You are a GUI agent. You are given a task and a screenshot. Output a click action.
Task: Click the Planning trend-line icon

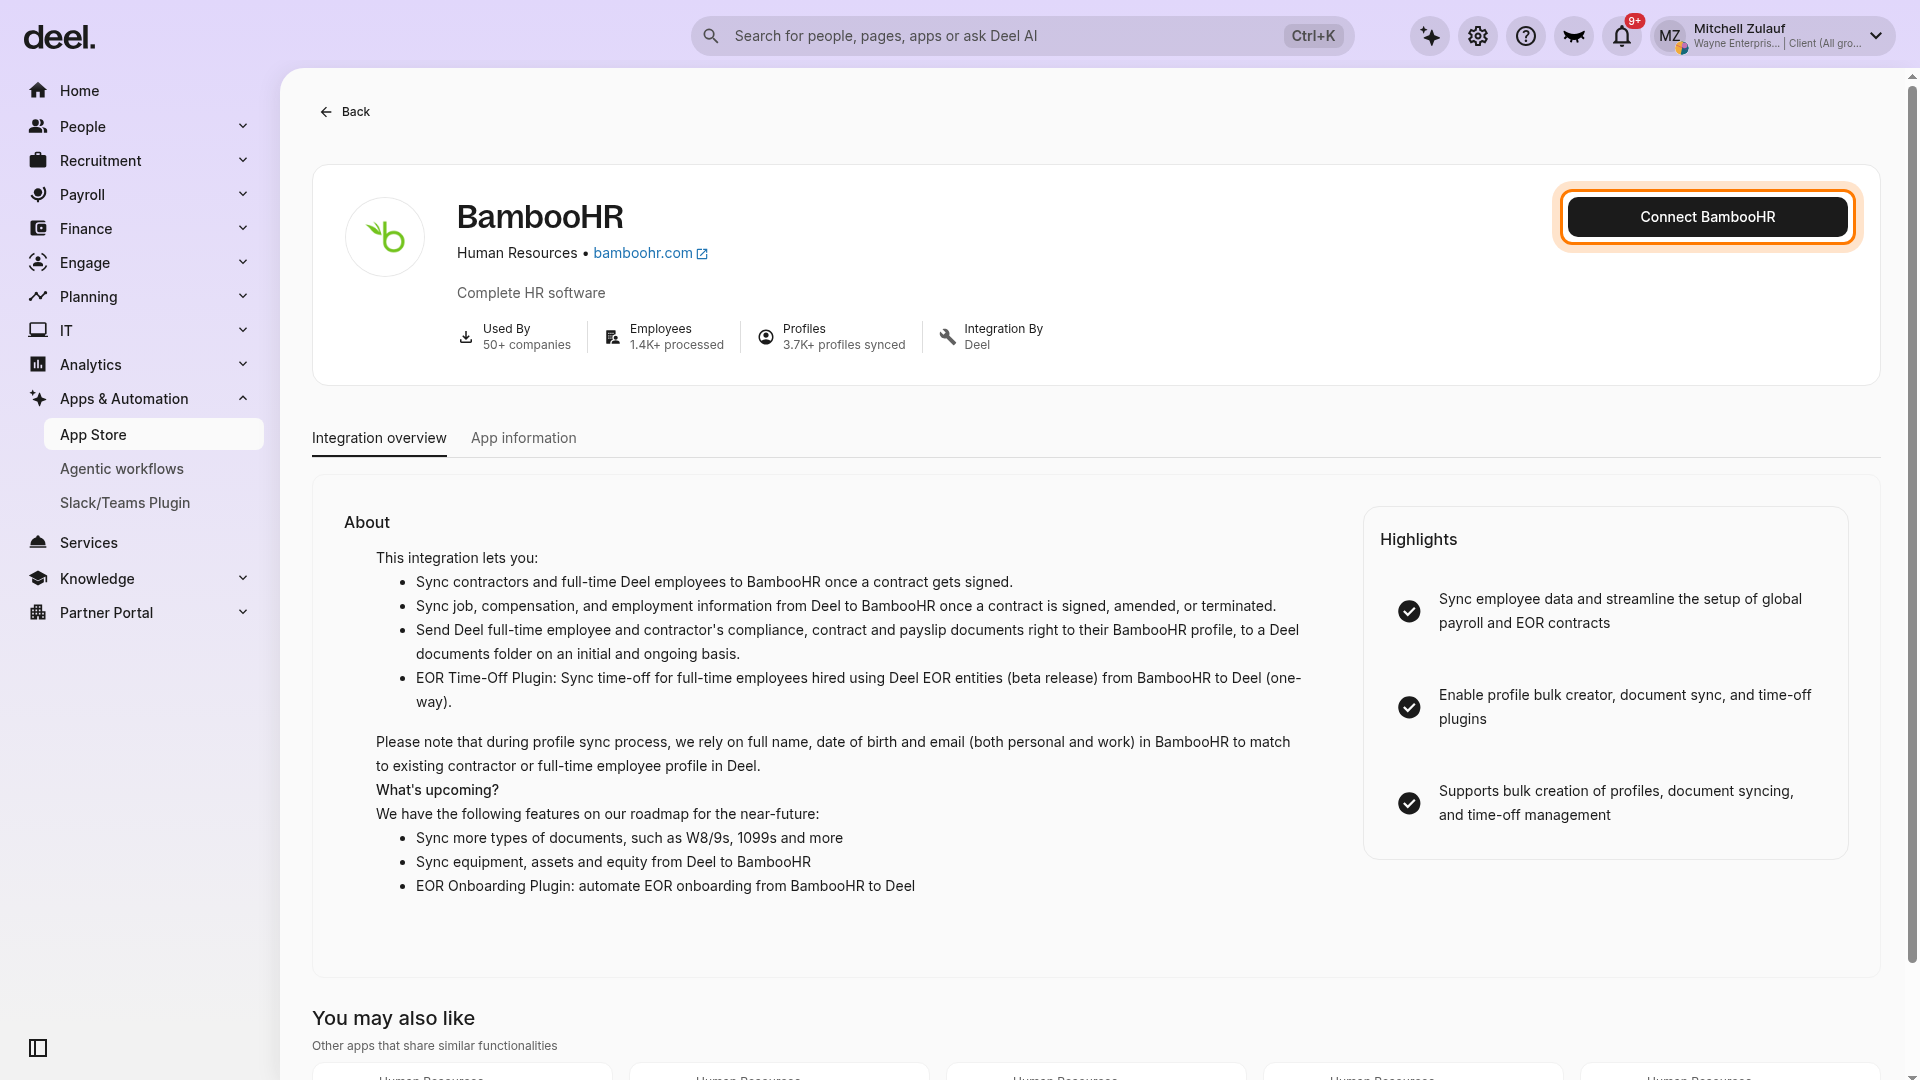38,297
